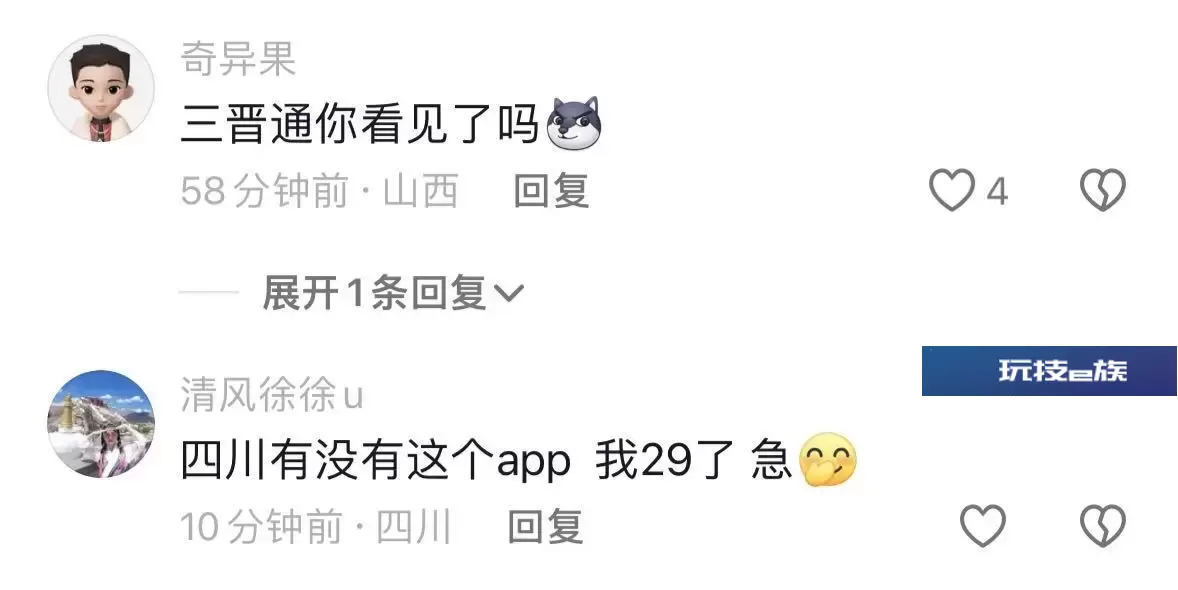
Task: Reply to the 三晋通 comment
Action: point(551,191)
